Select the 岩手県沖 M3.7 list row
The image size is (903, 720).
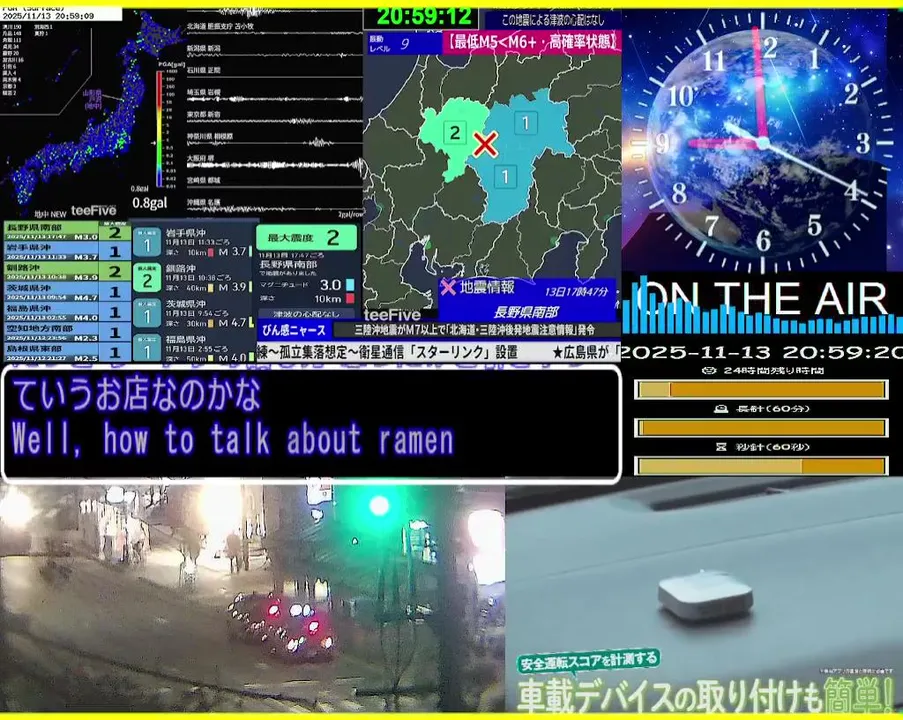tap(67, 252)
